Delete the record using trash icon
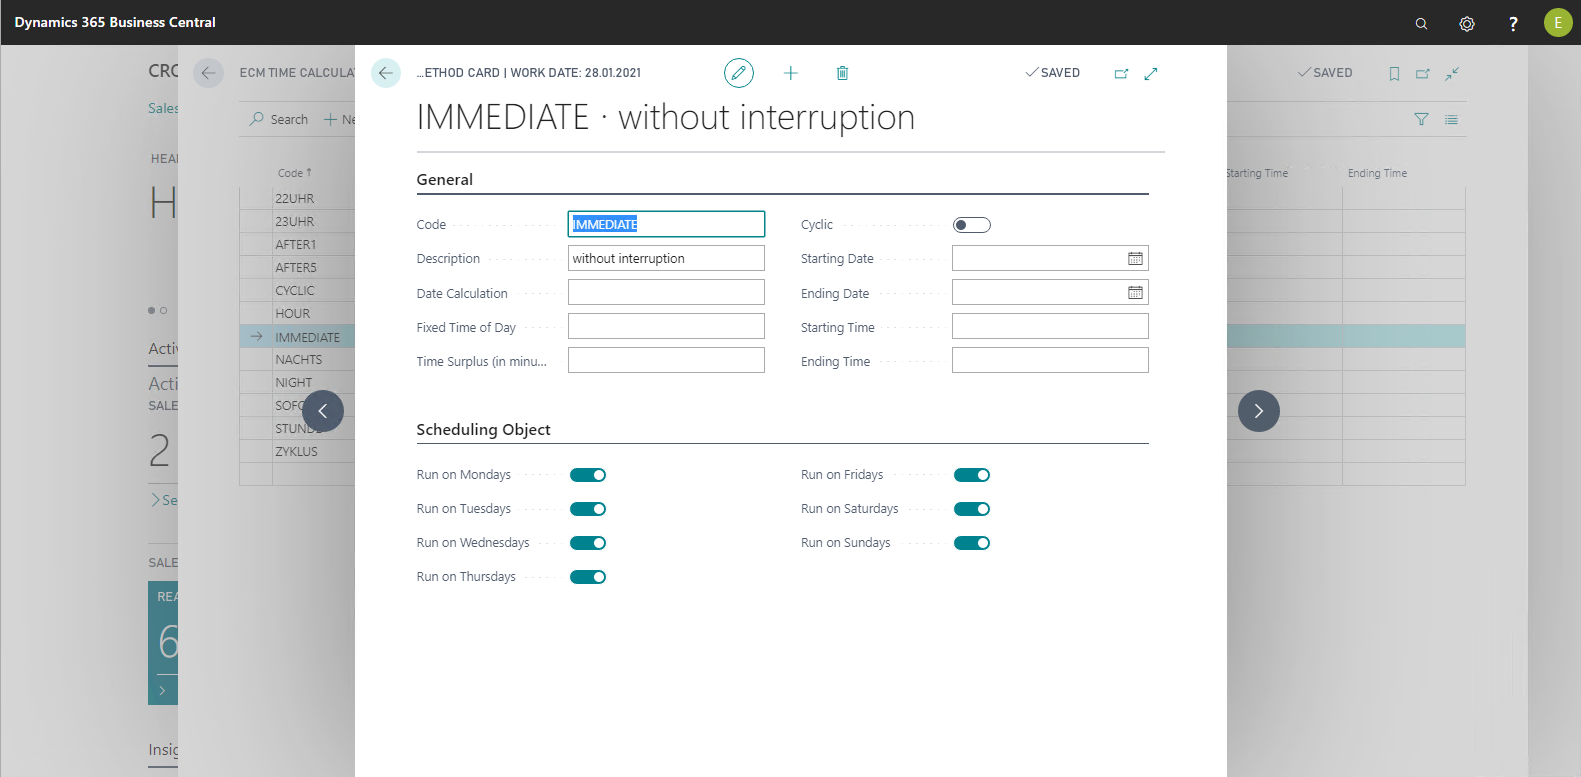 point(842,73)
